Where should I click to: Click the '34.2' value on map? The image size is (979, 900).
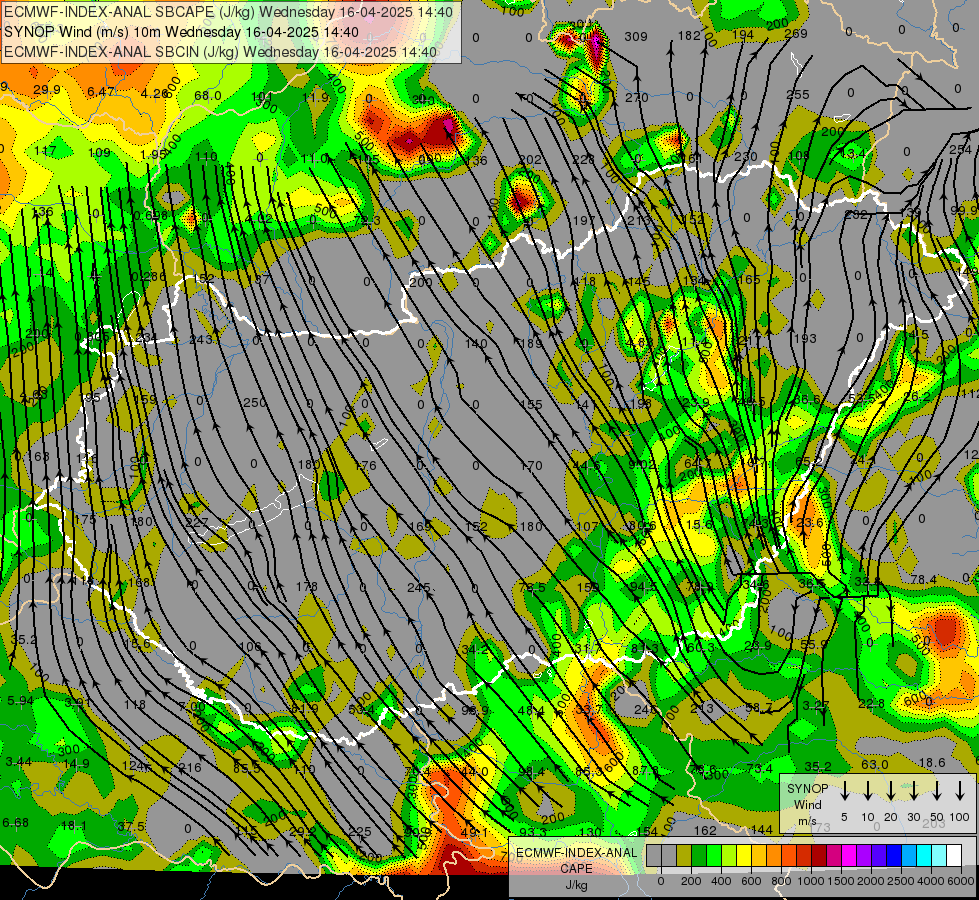click(x=476, y=650)
